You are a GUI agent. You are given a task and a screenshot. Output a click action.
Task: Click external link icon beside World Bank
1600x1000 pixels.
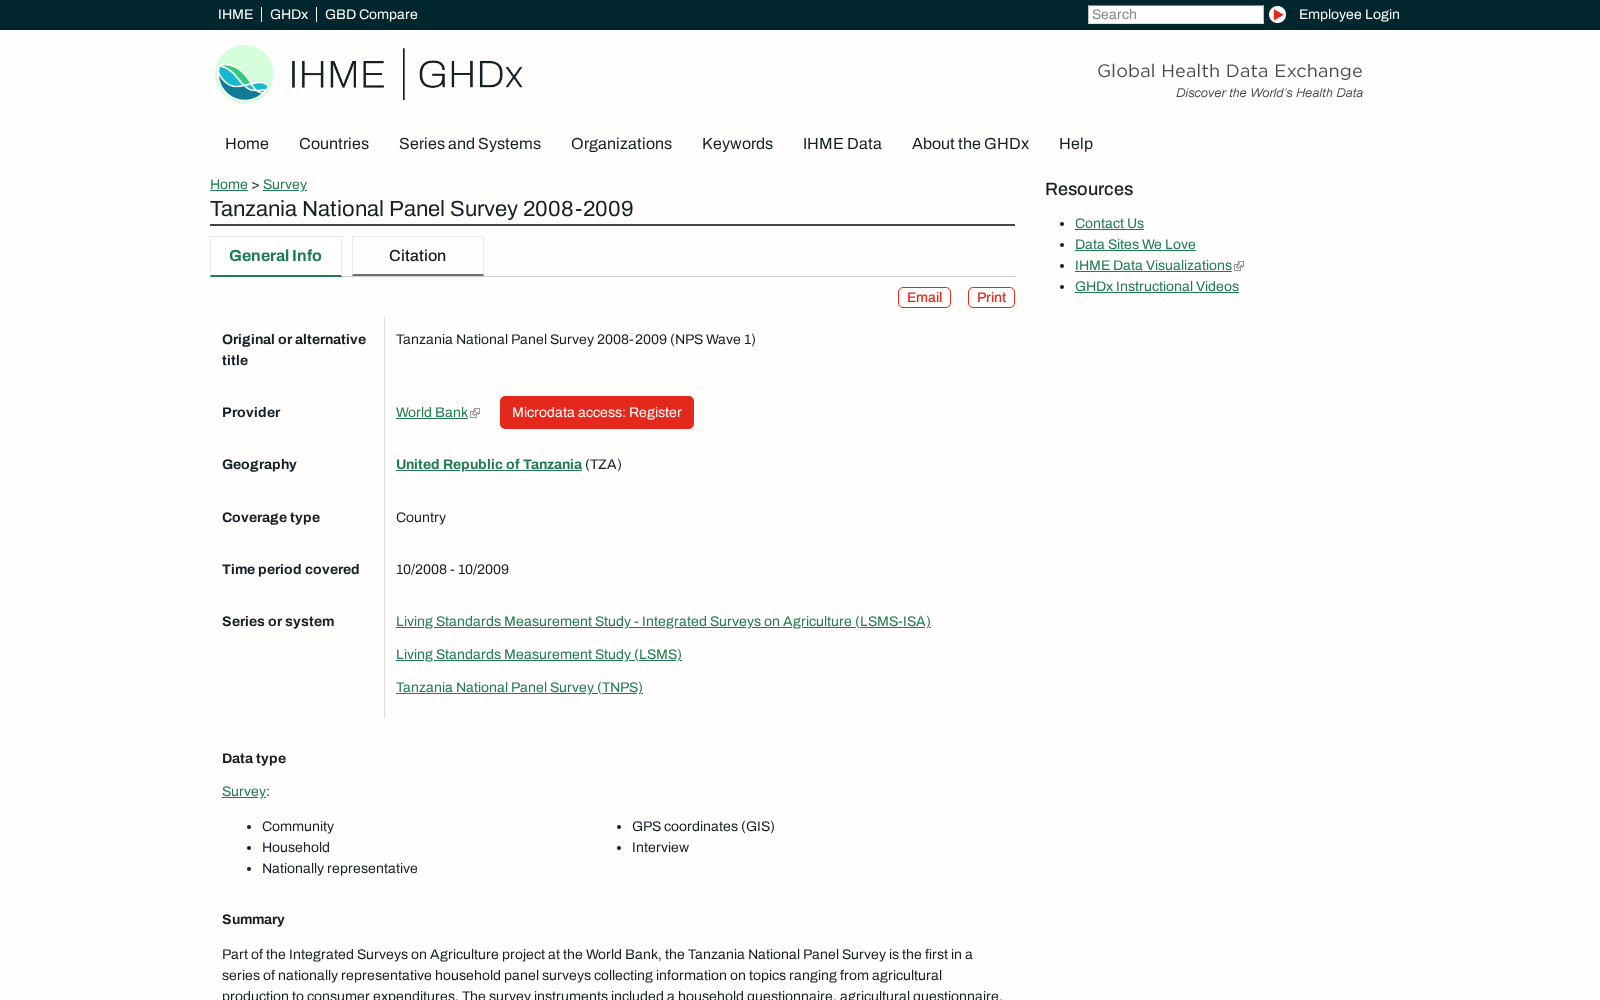click(475, 413)
